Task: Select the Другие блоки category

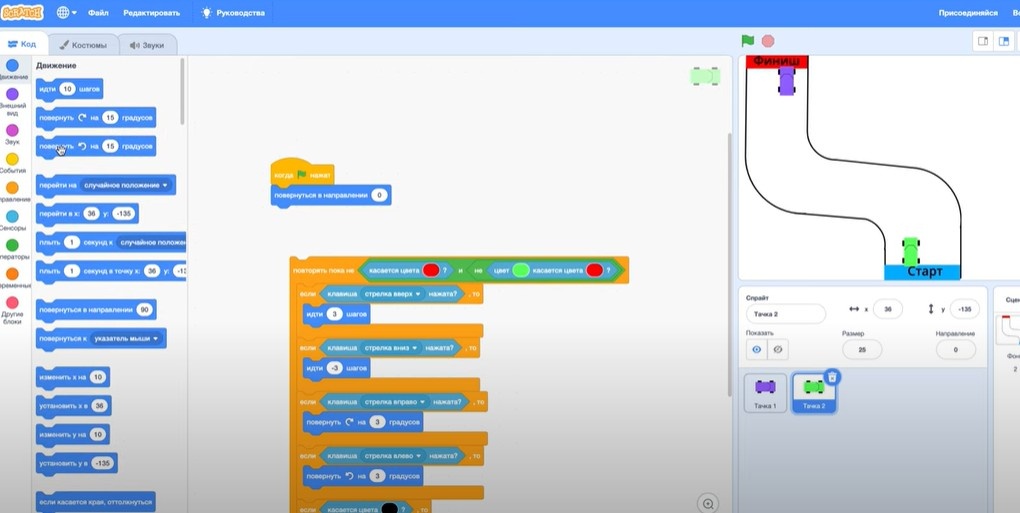Action: 12,310
